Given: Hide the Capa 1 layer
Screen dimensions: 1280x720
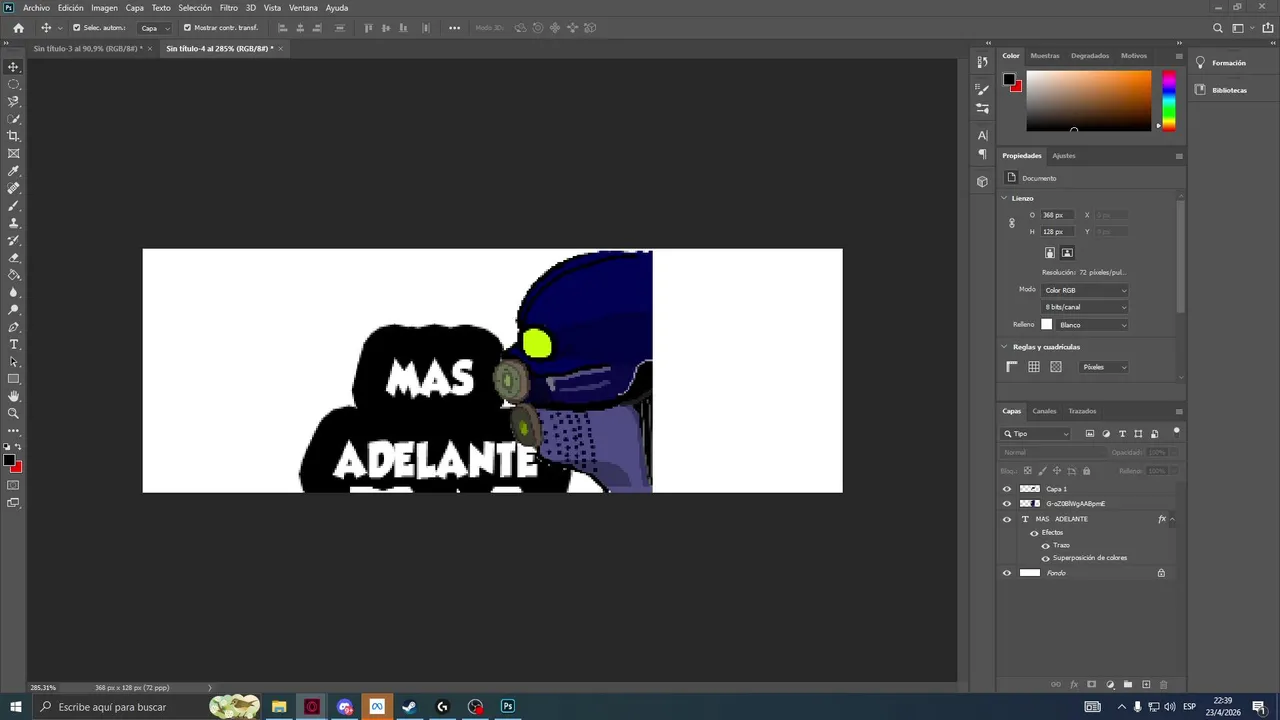Looking at the screenshot, I should [1007, 489].
